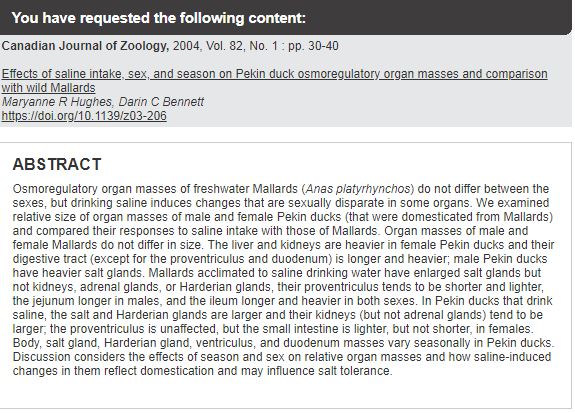The width and height of the screenshot is (575, 413).
Task: Click the Canadian Journal of Zoology journal name
Action: 85,46
